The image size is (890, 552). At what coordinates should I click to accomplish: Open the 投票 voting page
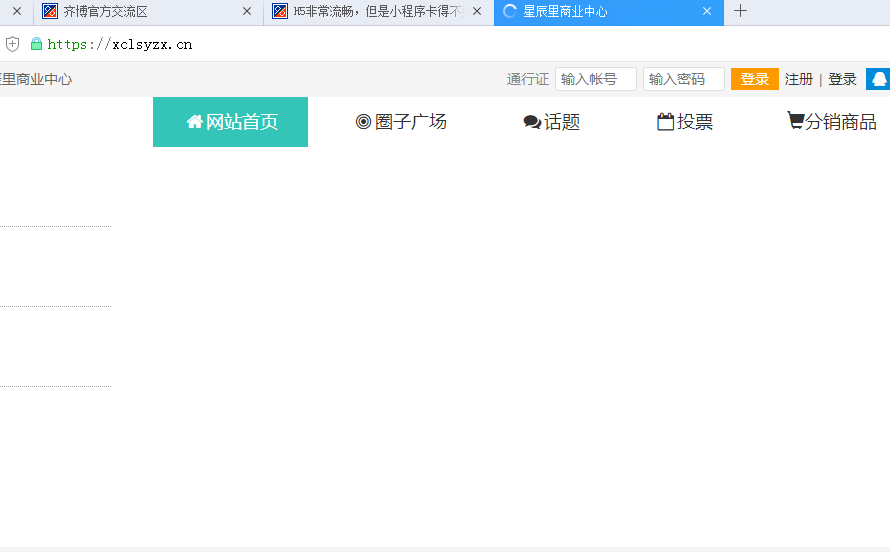685,122
